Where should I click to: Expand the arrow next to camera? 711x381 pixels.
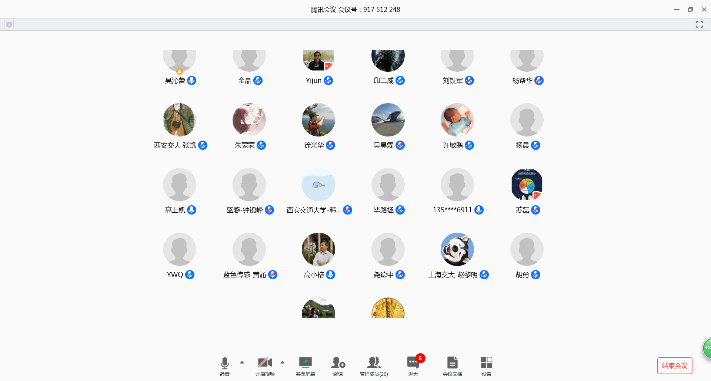(x=282, y=362)
